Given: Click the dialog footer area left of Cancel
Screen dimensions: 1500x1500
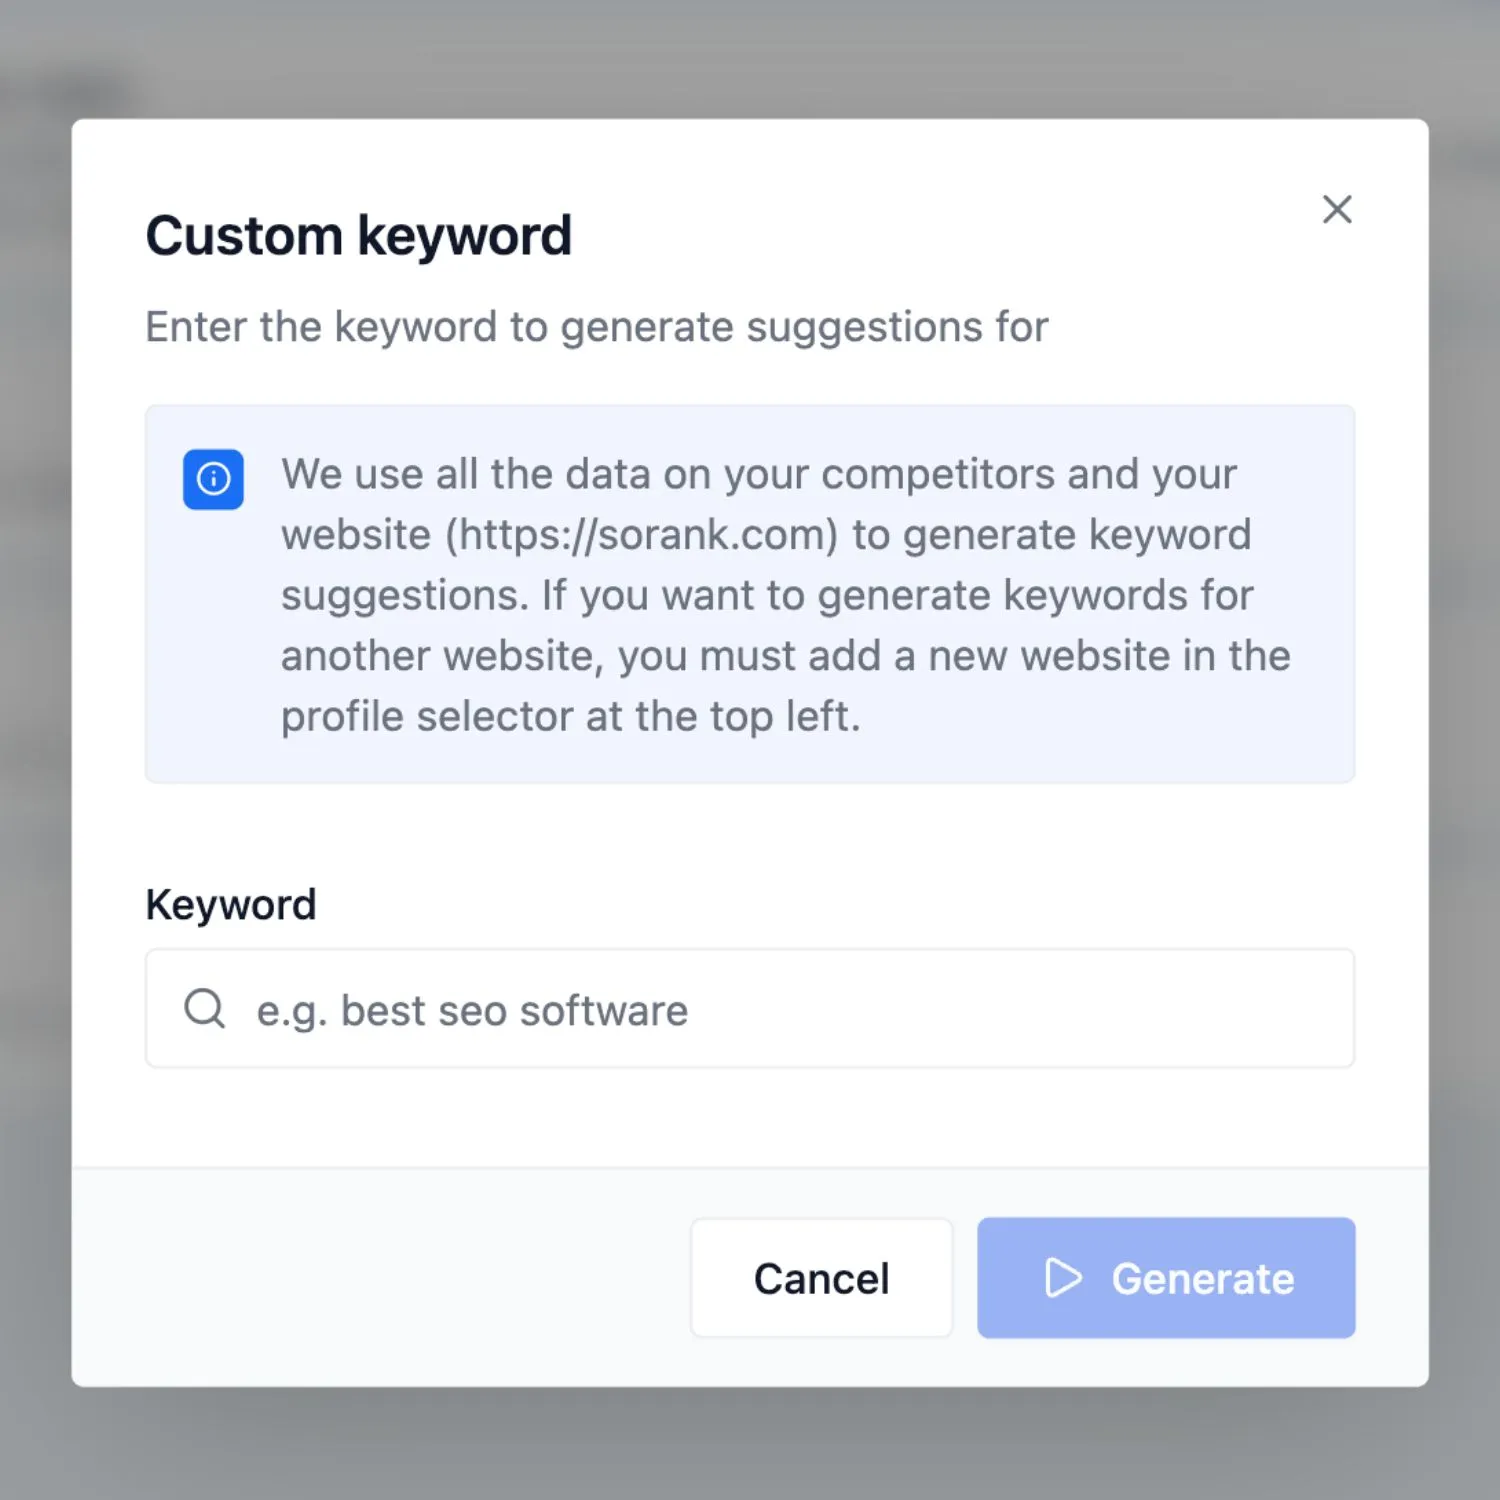Looking at the screenshot, I should click(380, 1278).
